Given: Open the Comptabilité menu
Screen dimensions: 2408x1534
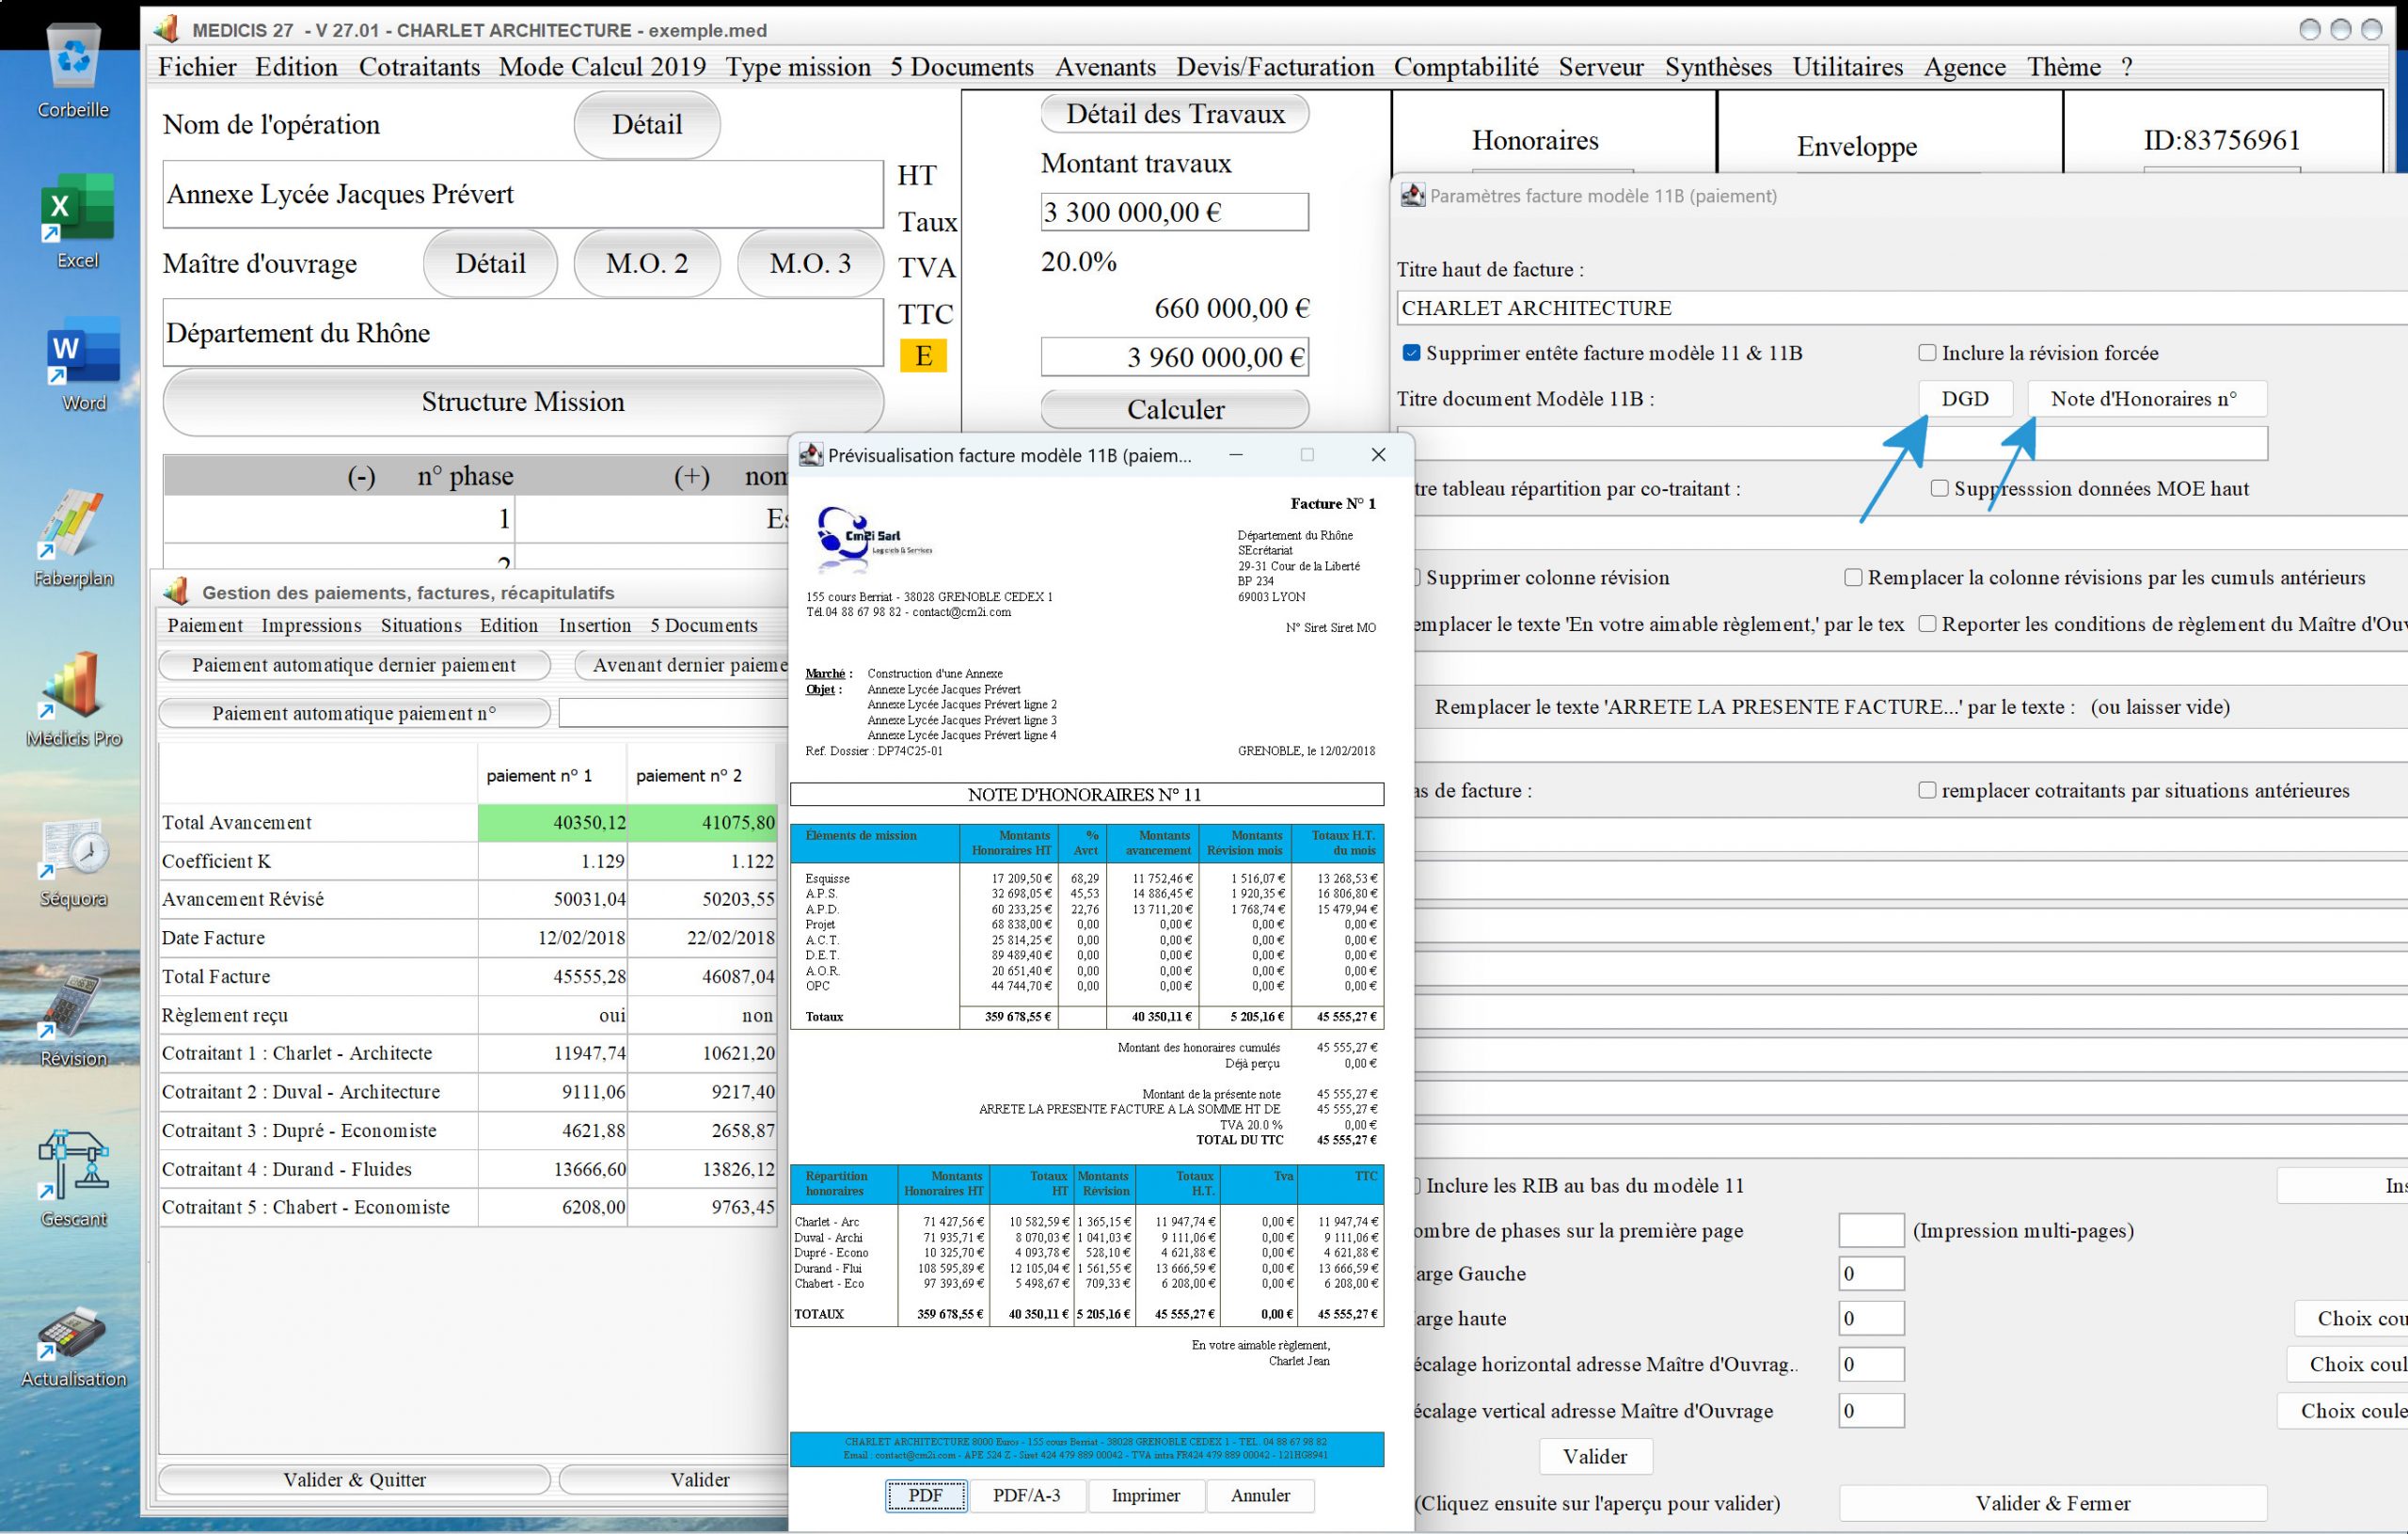Looking at the screenshot, I should click(1466, 67).
